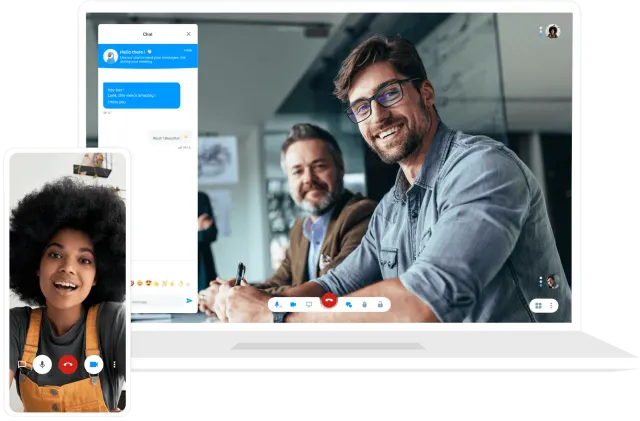Lock the meeting with the padlock icon
The image size is (640, 421).
tap(380, 305)
